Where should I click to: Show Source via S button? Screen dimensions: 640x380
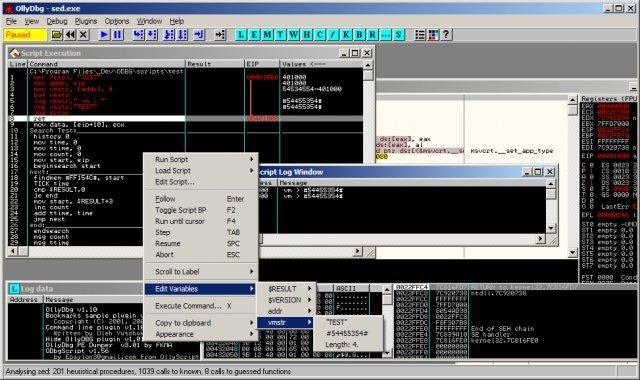[x=398, y=35]
